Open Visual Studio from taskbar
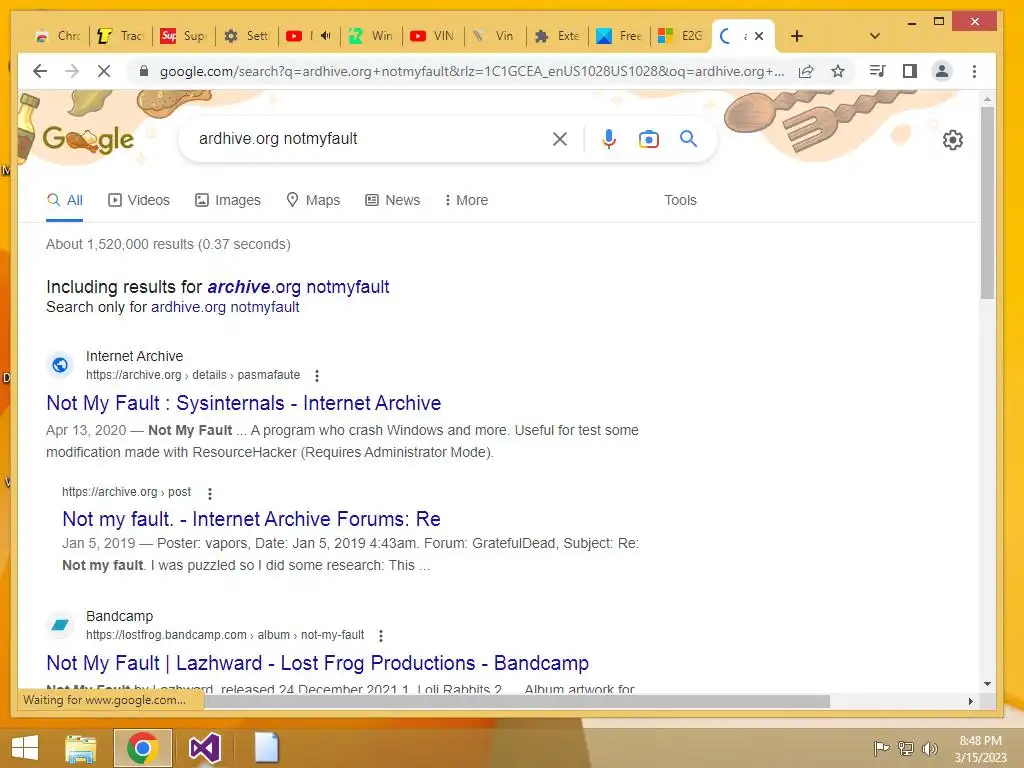Screen dimensions: 1024x768 coord(204,748)
